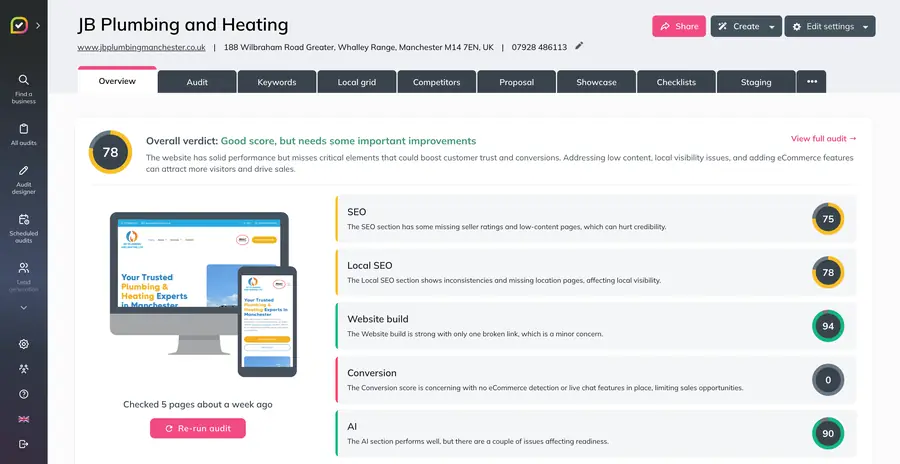Open Lead generation people icon
This screenshot has width=900, height=464.
pos(24,268)
